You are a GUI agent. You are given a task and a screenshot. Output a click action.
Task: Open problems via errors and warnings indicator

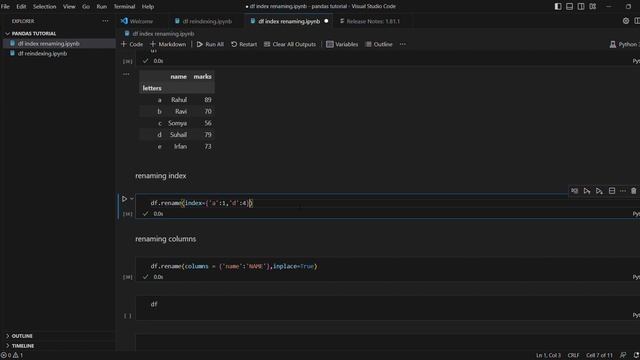coord(12,355)
